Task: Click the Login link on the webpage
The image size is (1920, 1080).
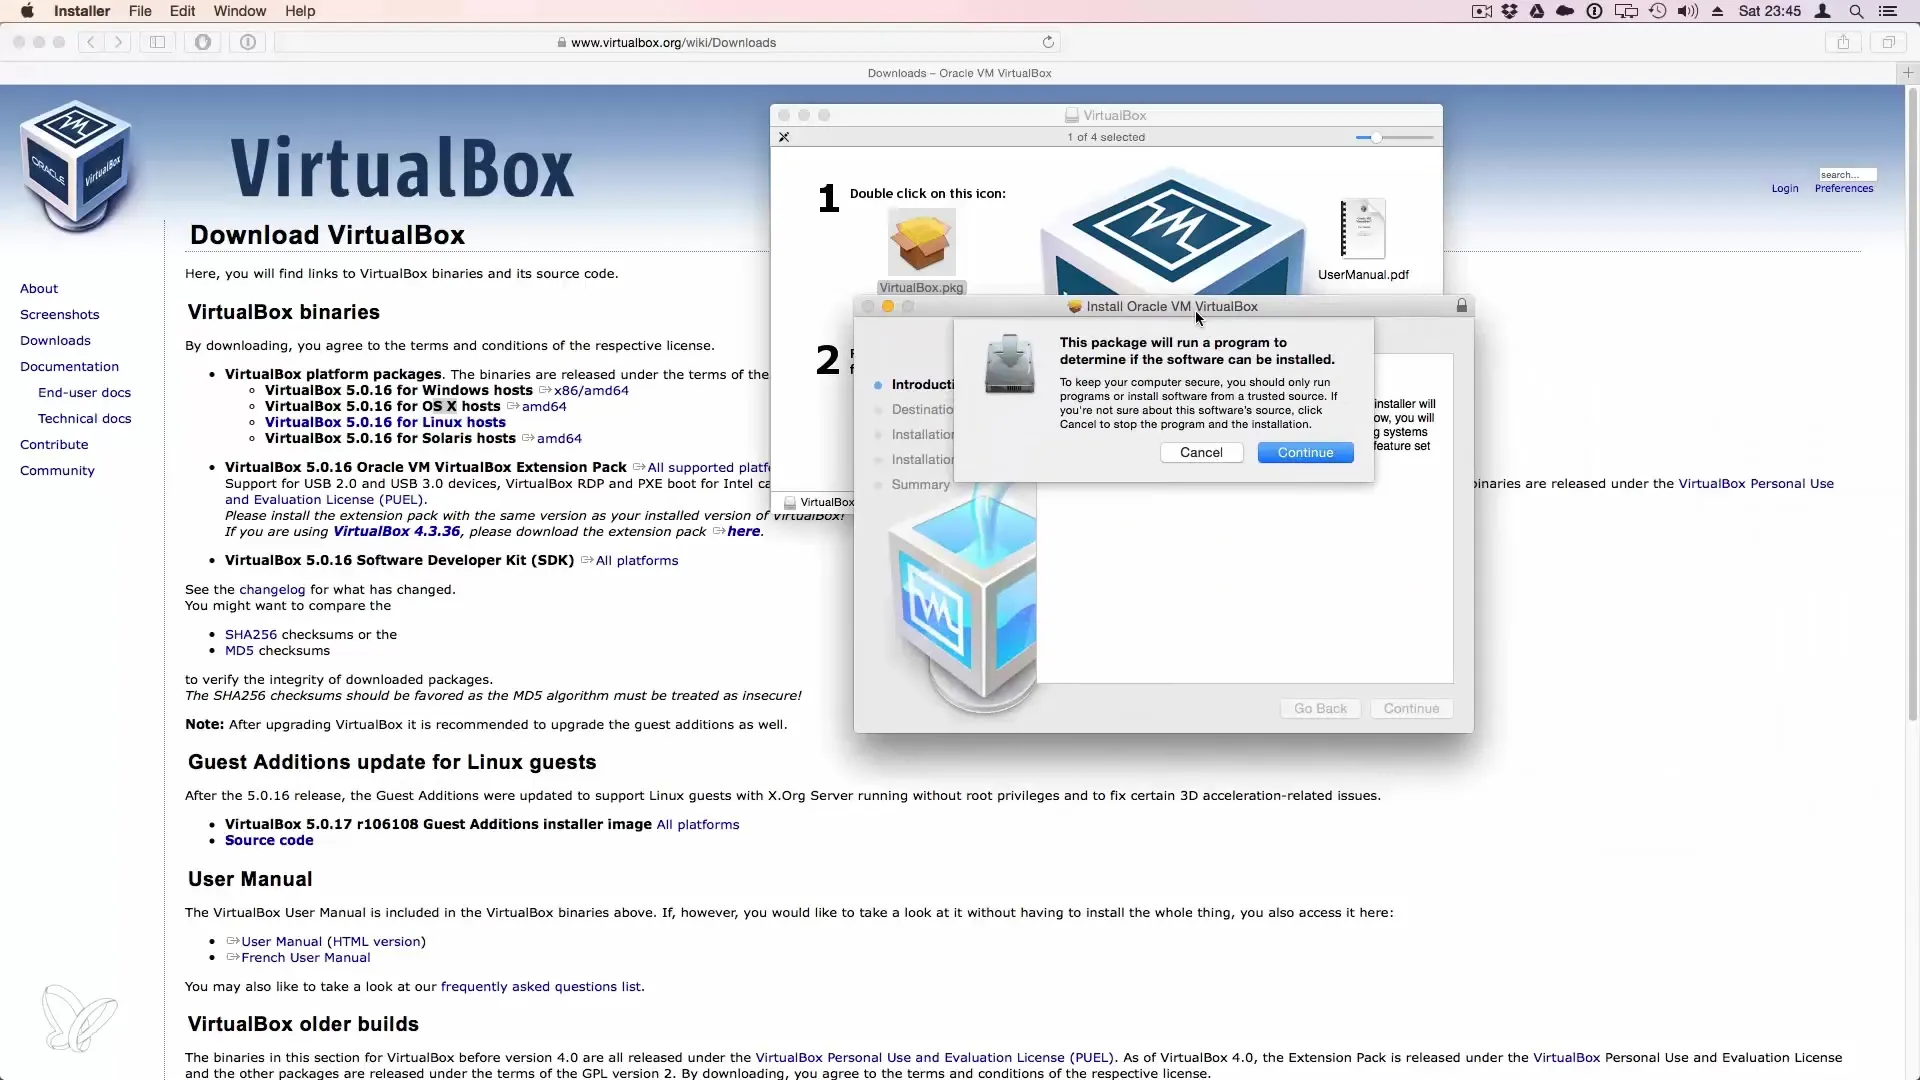Action: [x=1785, y=188]
